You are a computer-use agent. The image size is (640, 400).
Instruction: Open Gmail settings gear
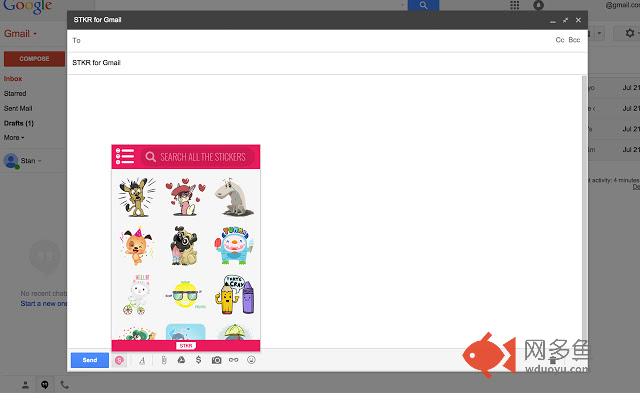point(630,33)
